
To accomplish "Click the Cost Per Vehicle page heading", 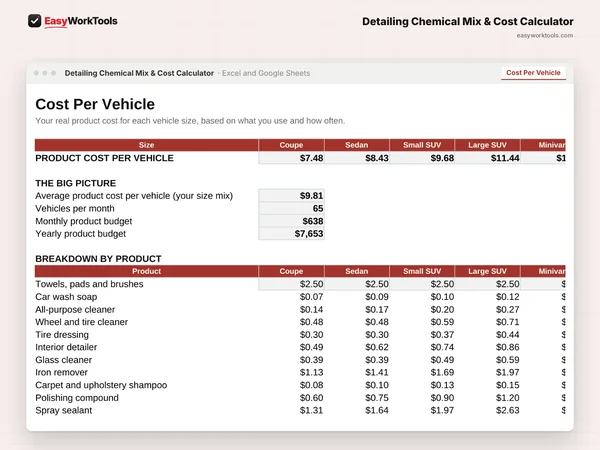I will 95,104.
